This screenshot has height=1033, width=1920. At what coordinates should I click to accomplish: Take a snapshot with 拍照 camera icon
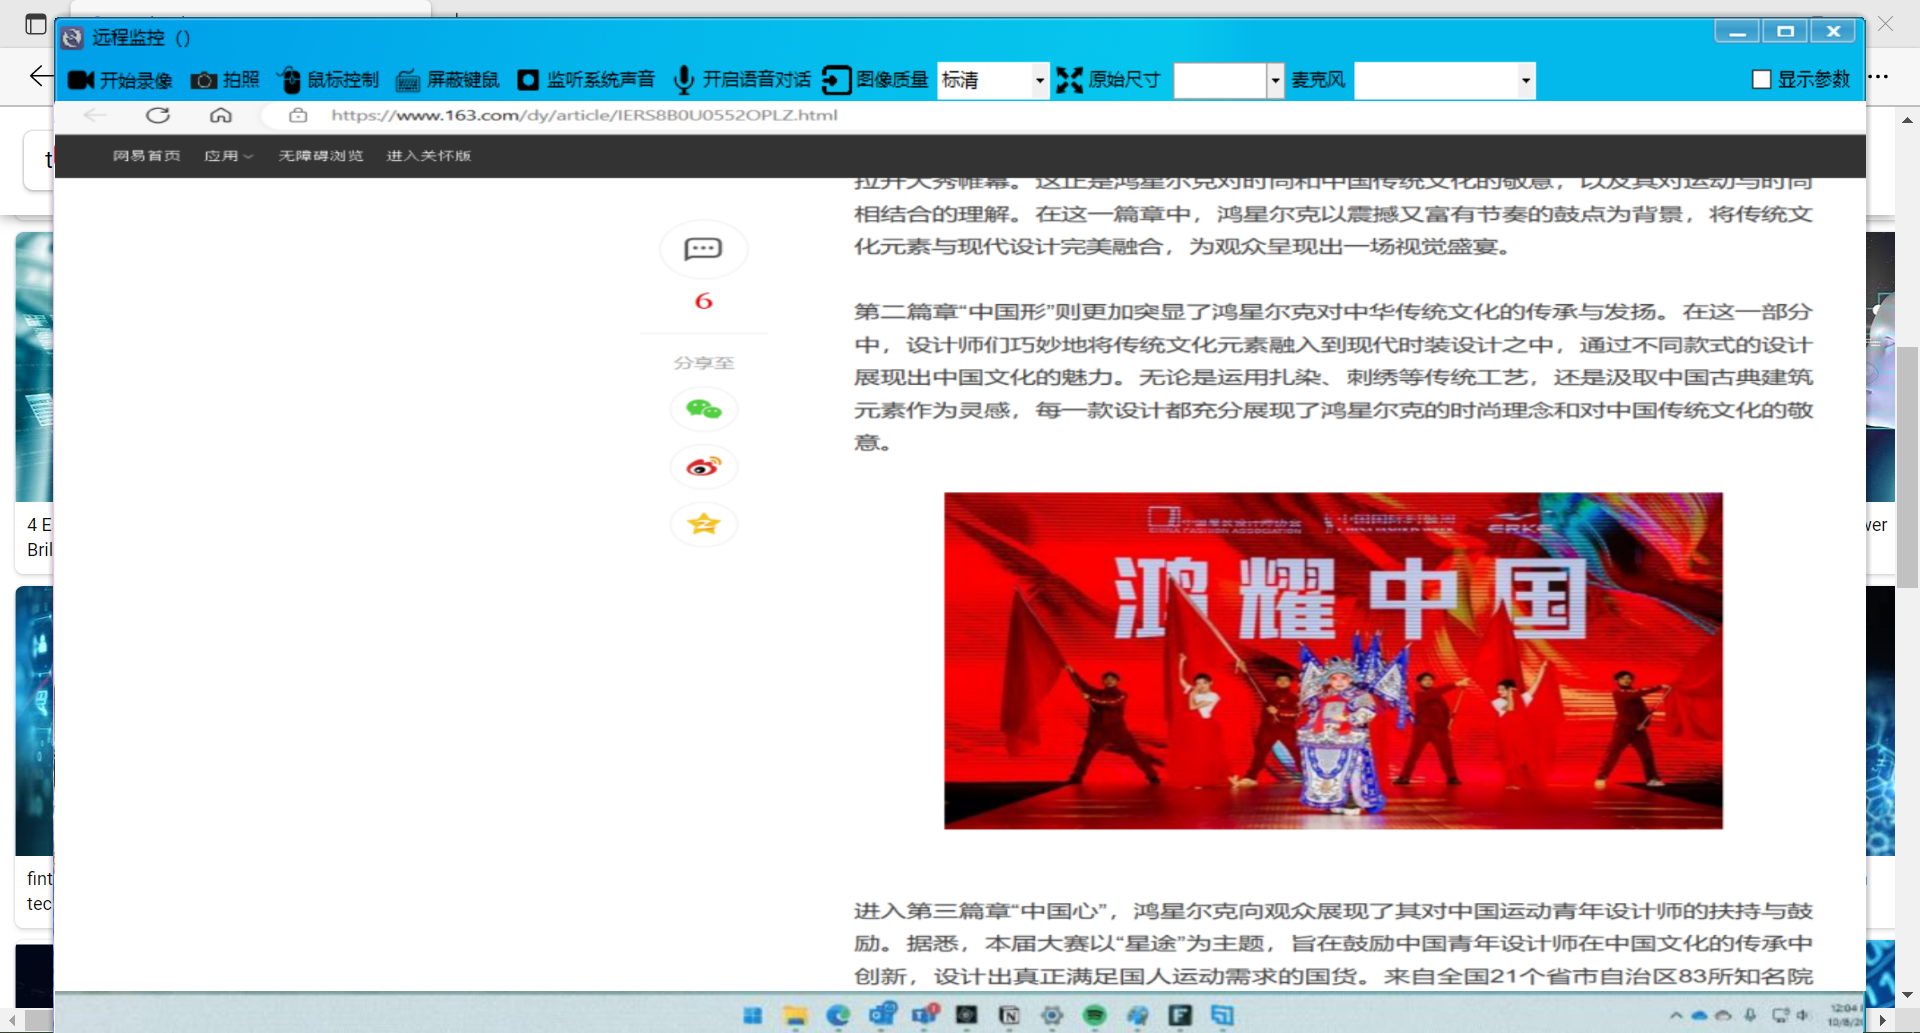point(225,80)
